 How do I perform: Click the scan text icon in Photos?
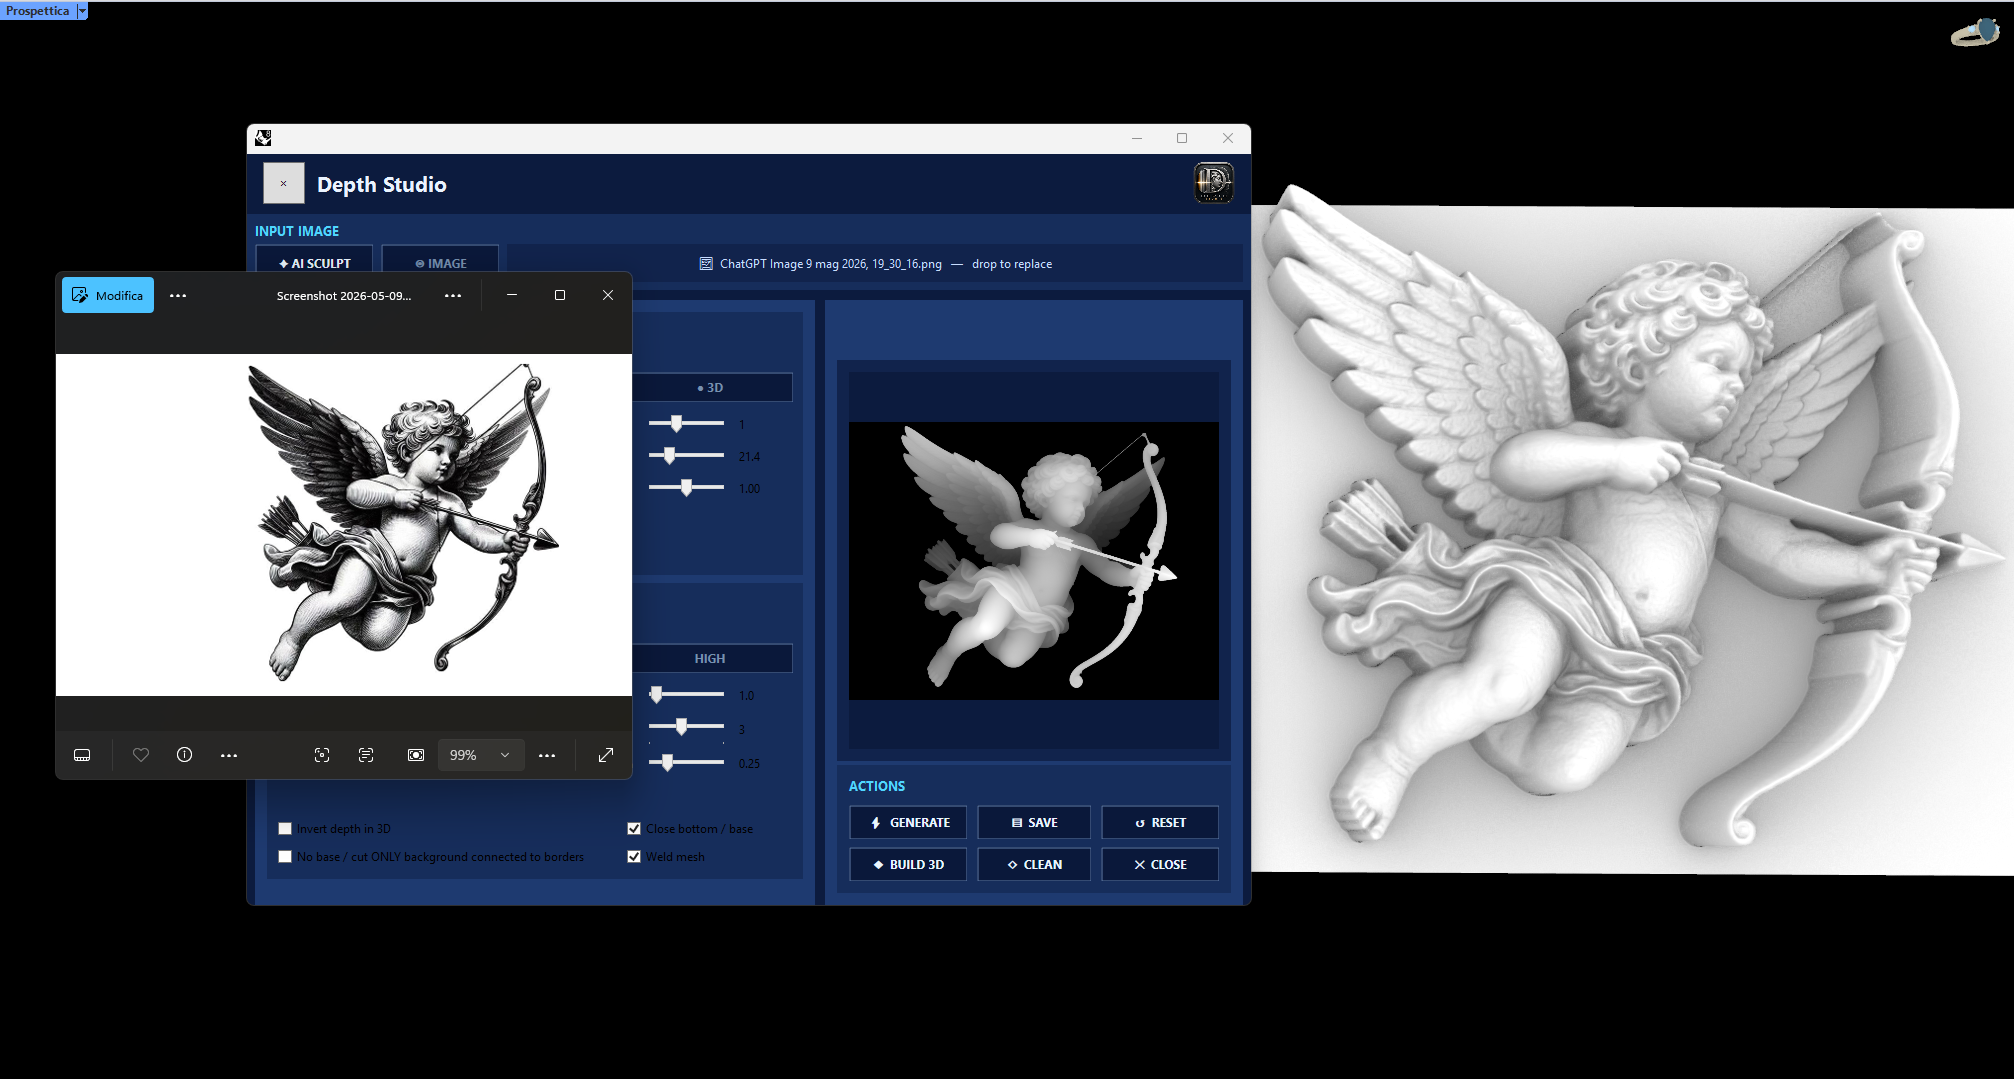point(366,755)
